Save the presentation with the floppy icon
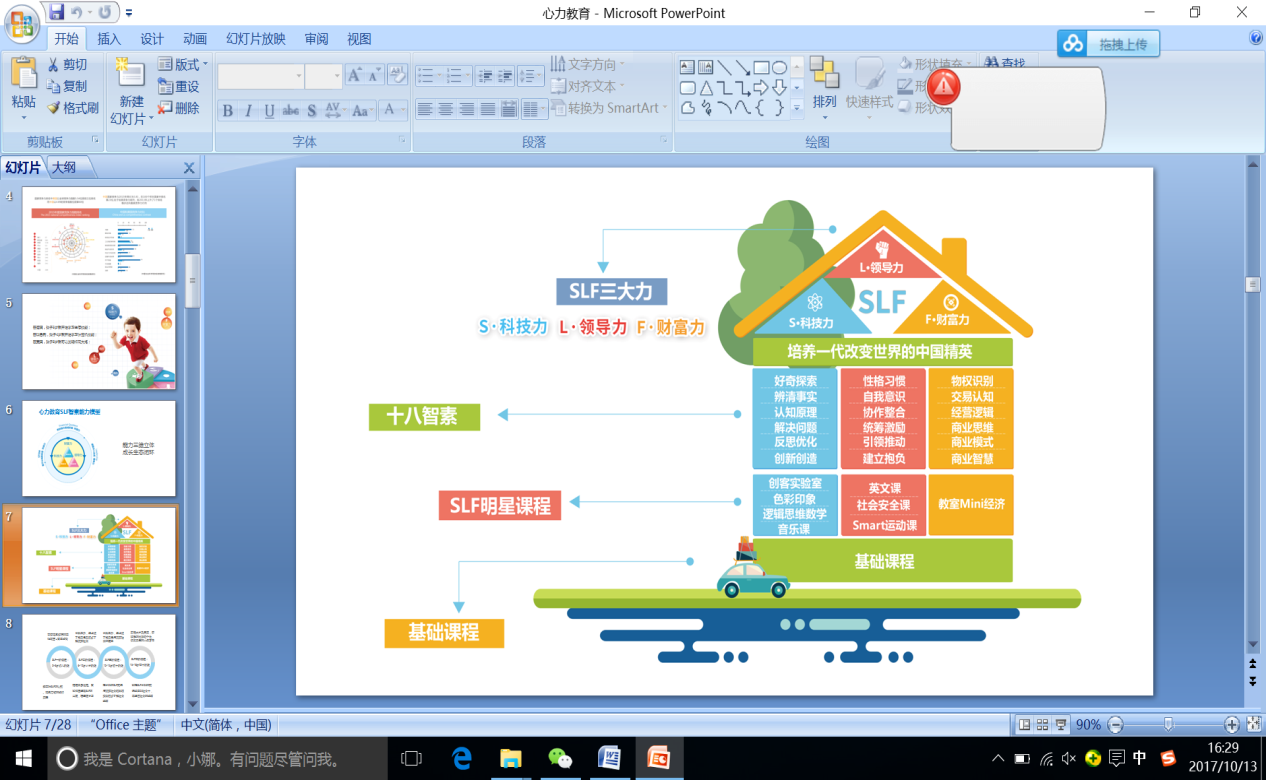The image size is (1266, 780). pyautogui.click(x=57, y=13)
